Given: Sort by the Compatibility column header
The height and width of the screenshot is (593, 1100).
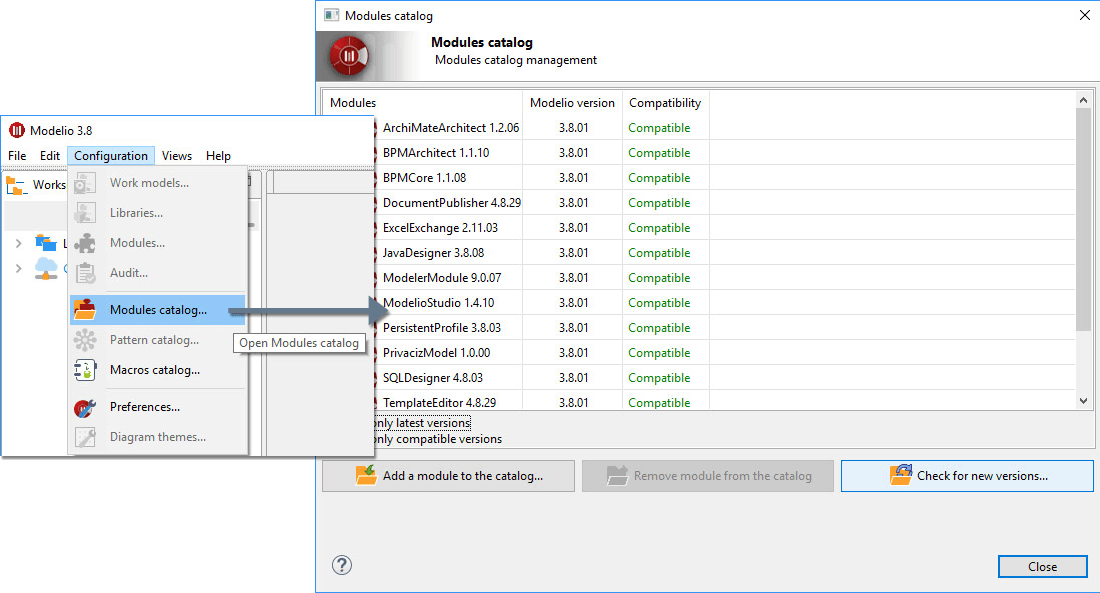Looking at the screenshot, I should 665,102.
